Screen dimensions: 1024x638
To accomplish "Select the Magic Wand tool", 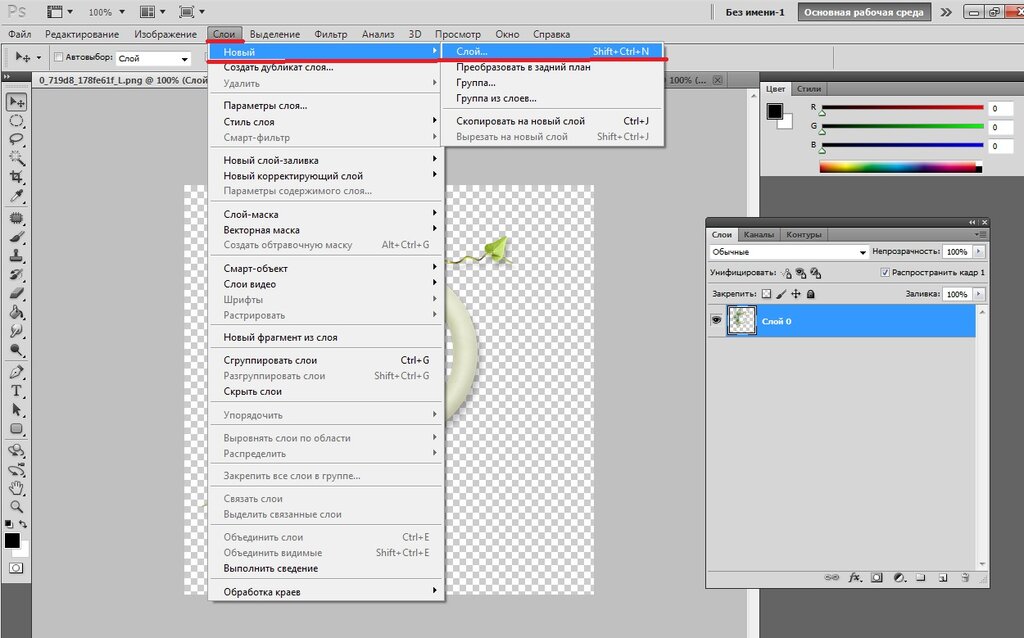I will (x=16, y=157).
